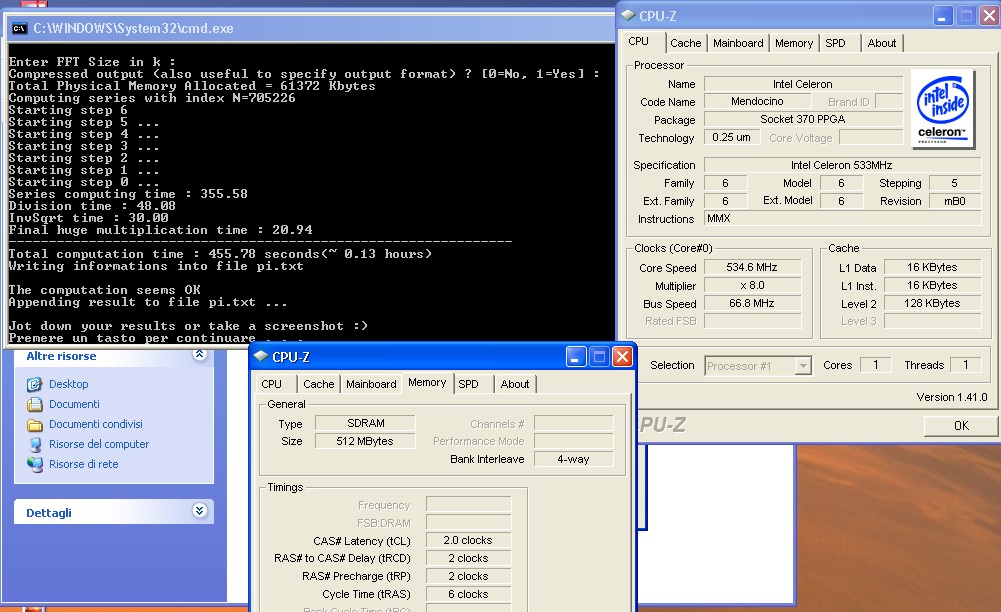Open the Risorse del computer link
The width and height of the screenshot is (1001, 612).
[99, 444]
